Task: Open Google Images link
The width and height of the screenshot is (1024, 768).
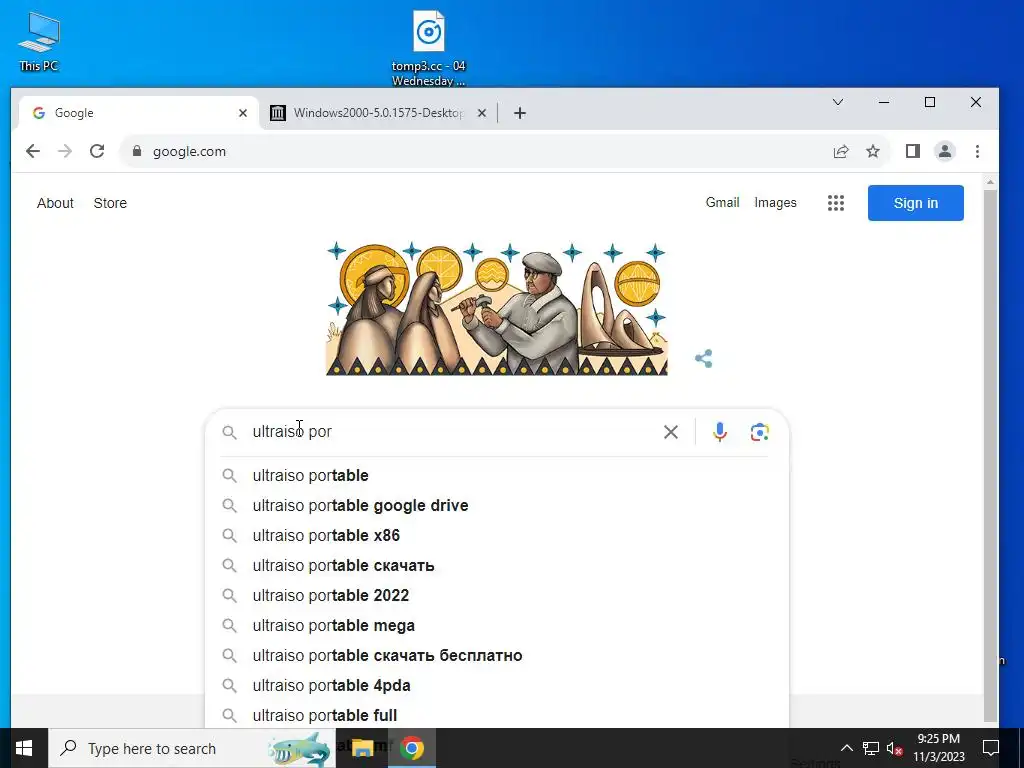Action: pos(775,202)
